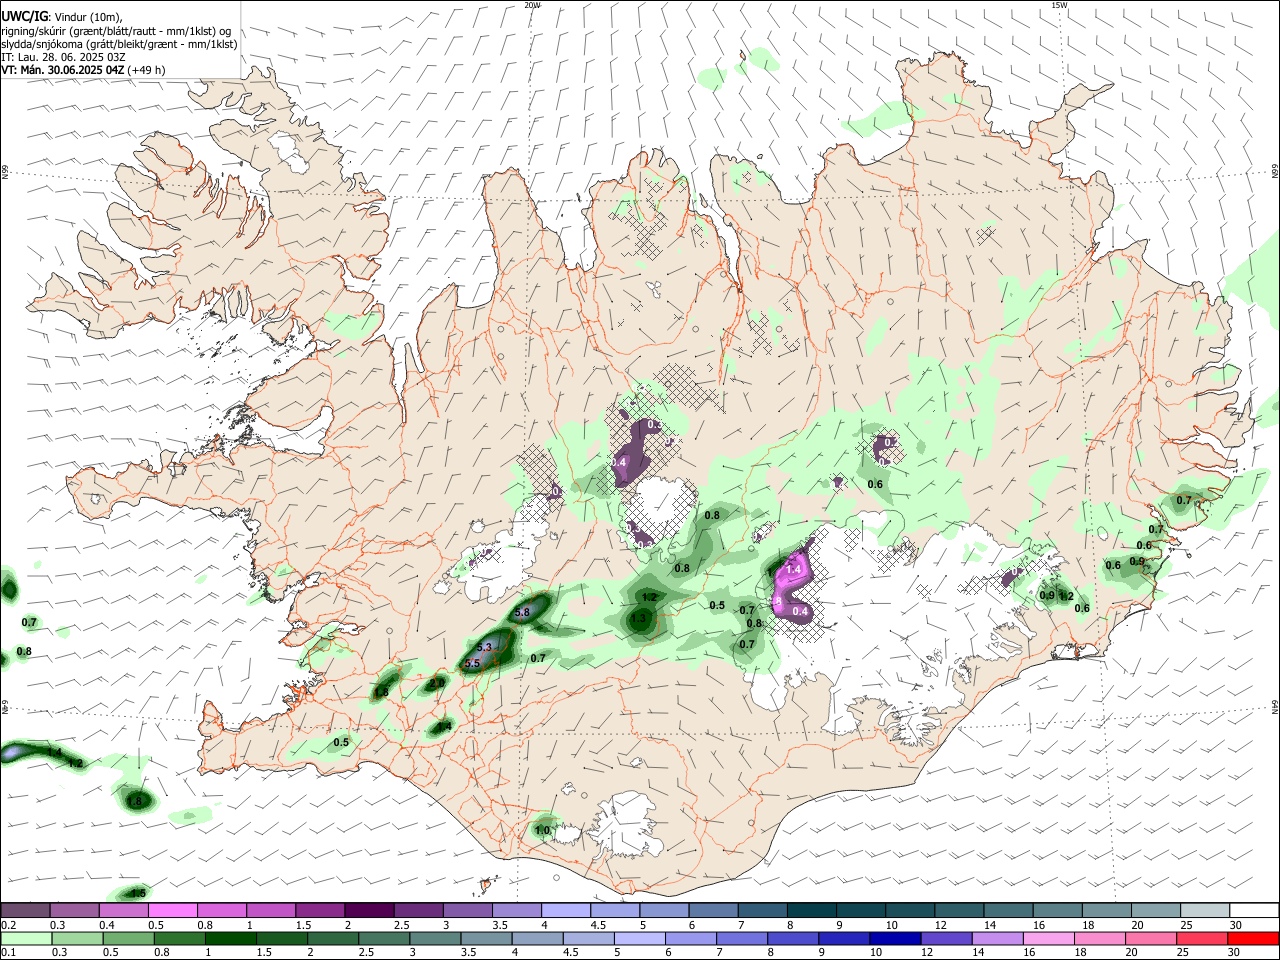
Task: Click the UWC/IG title in header box
Action: tap(23, 17)
